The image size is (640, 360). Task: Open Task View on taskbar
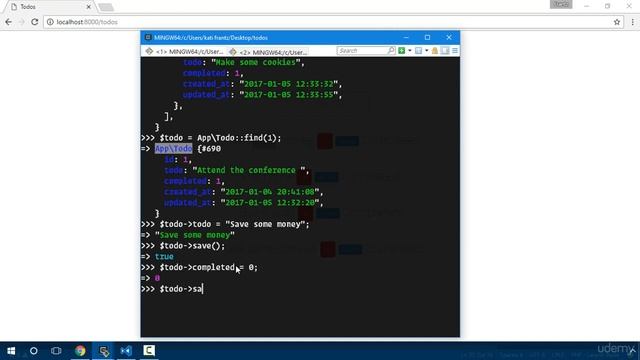[x=56, y=351]
